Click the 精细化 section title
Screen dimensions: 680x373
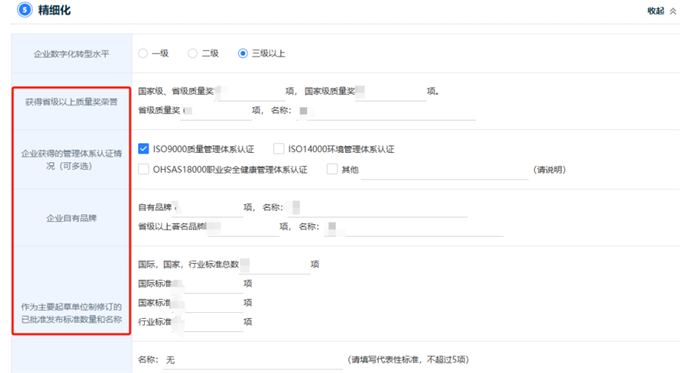coord(54,10)
